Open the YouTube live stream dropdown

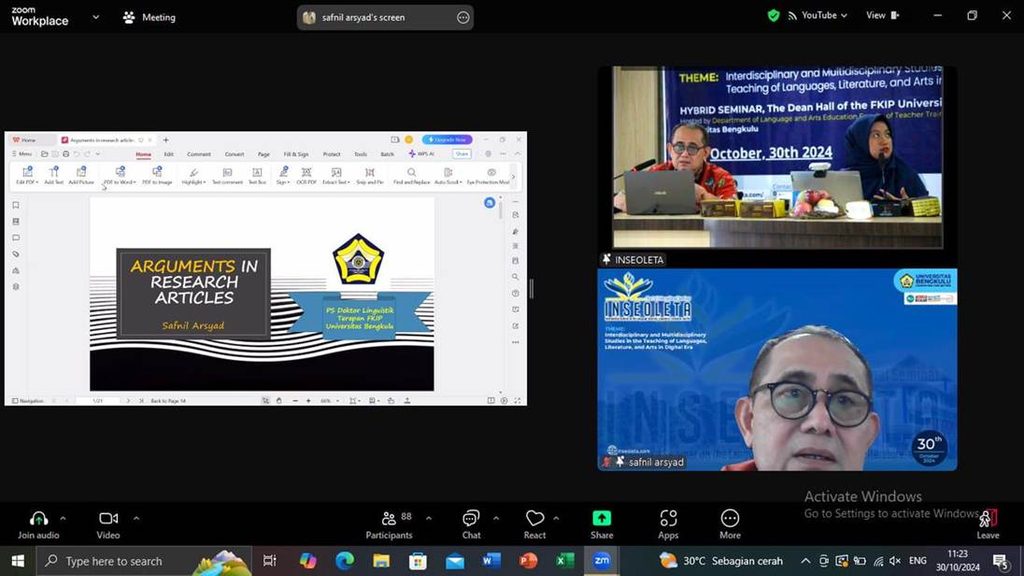[x=818, y=15]
